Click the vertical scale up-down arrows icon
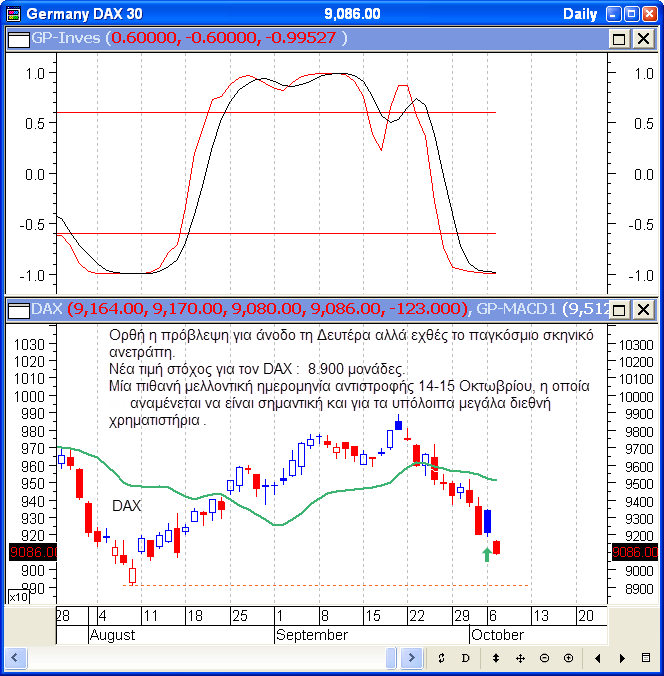The width and height of the screenshot is (664, 676). [x=495, y=658]
